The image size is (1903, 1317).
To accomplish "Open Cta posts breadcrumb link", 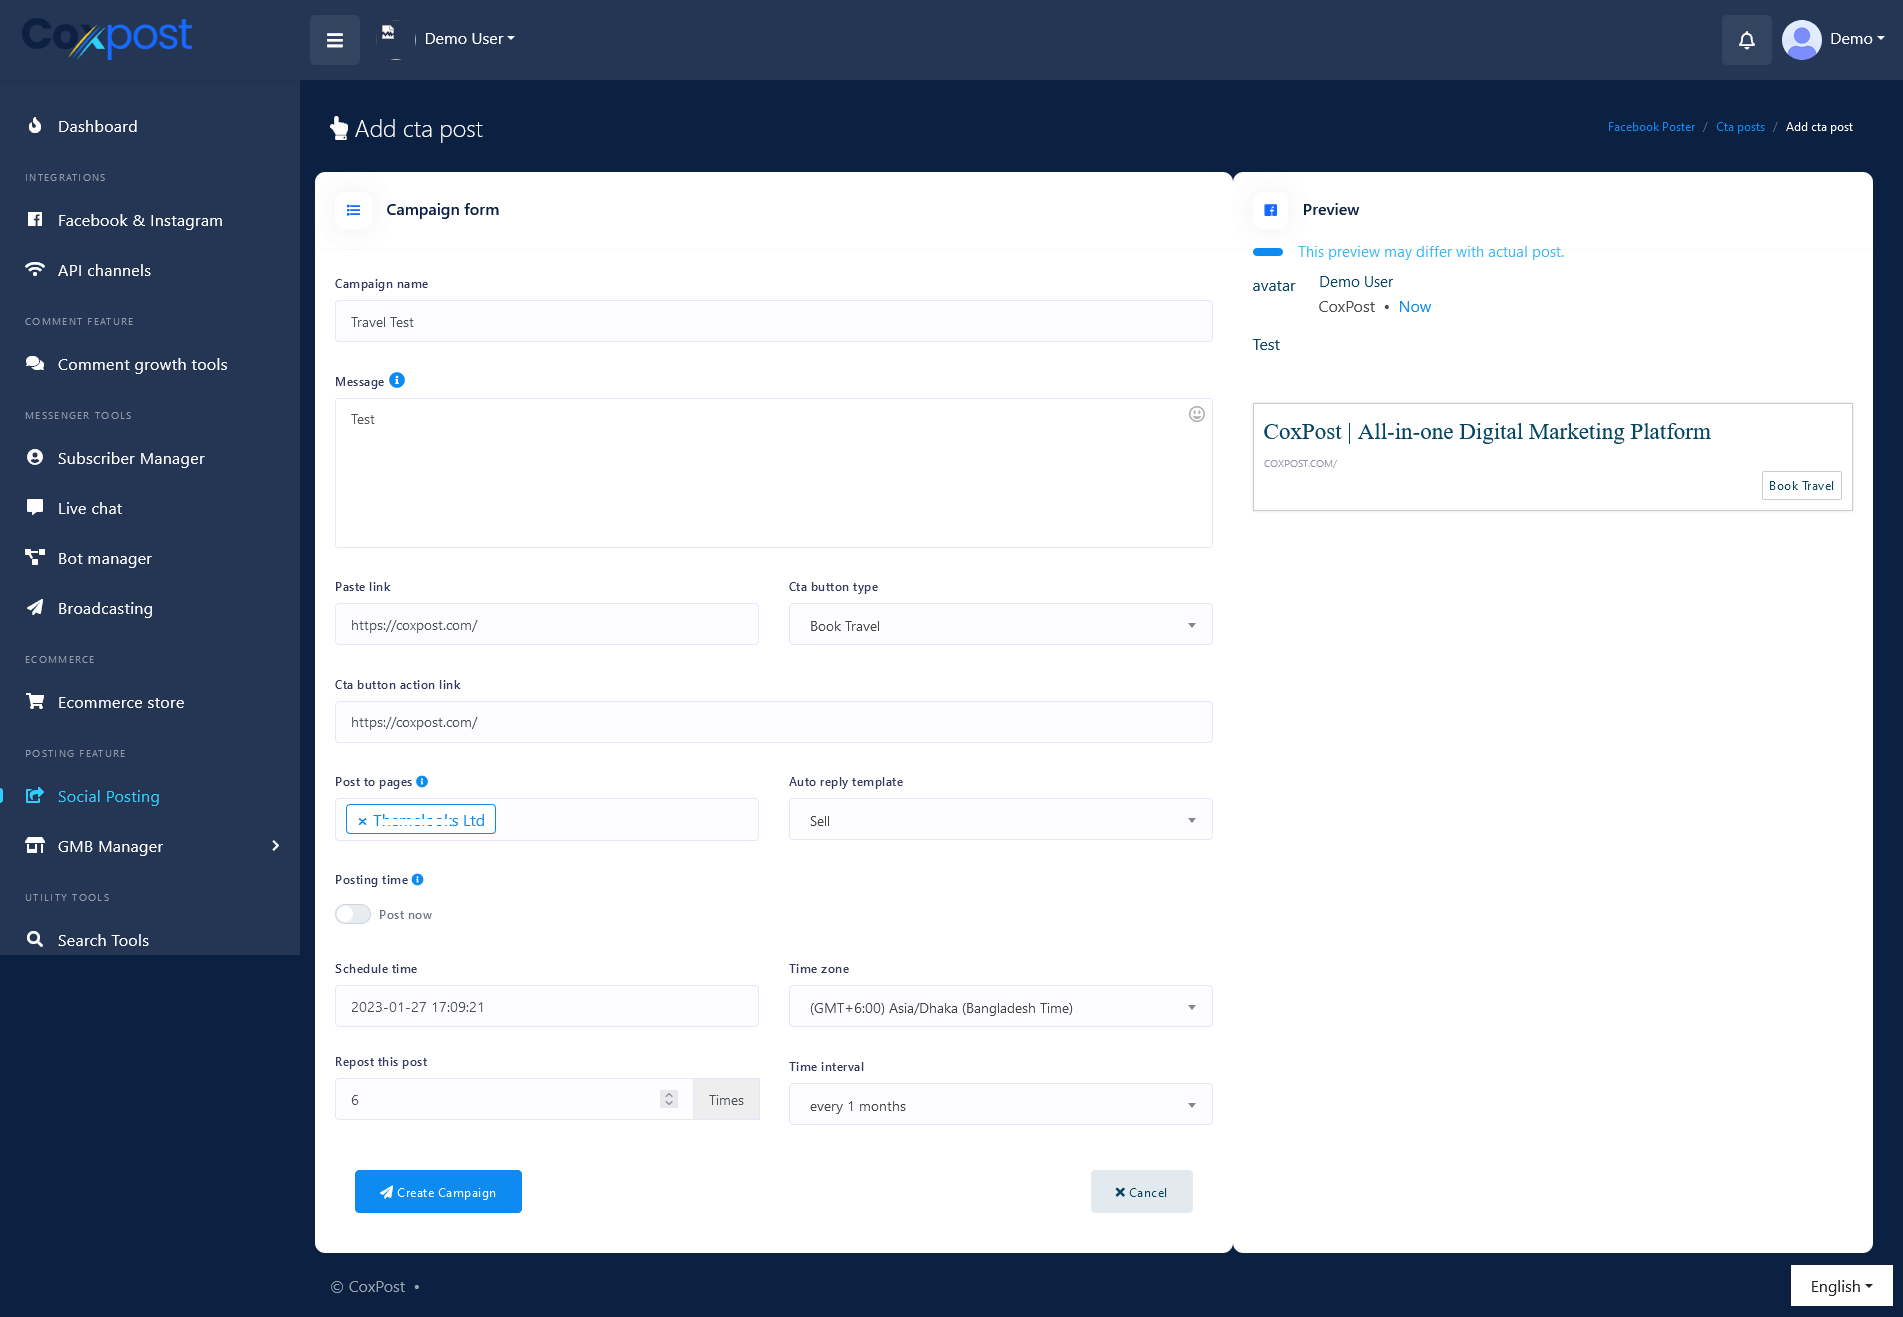I will point(1740,127).
